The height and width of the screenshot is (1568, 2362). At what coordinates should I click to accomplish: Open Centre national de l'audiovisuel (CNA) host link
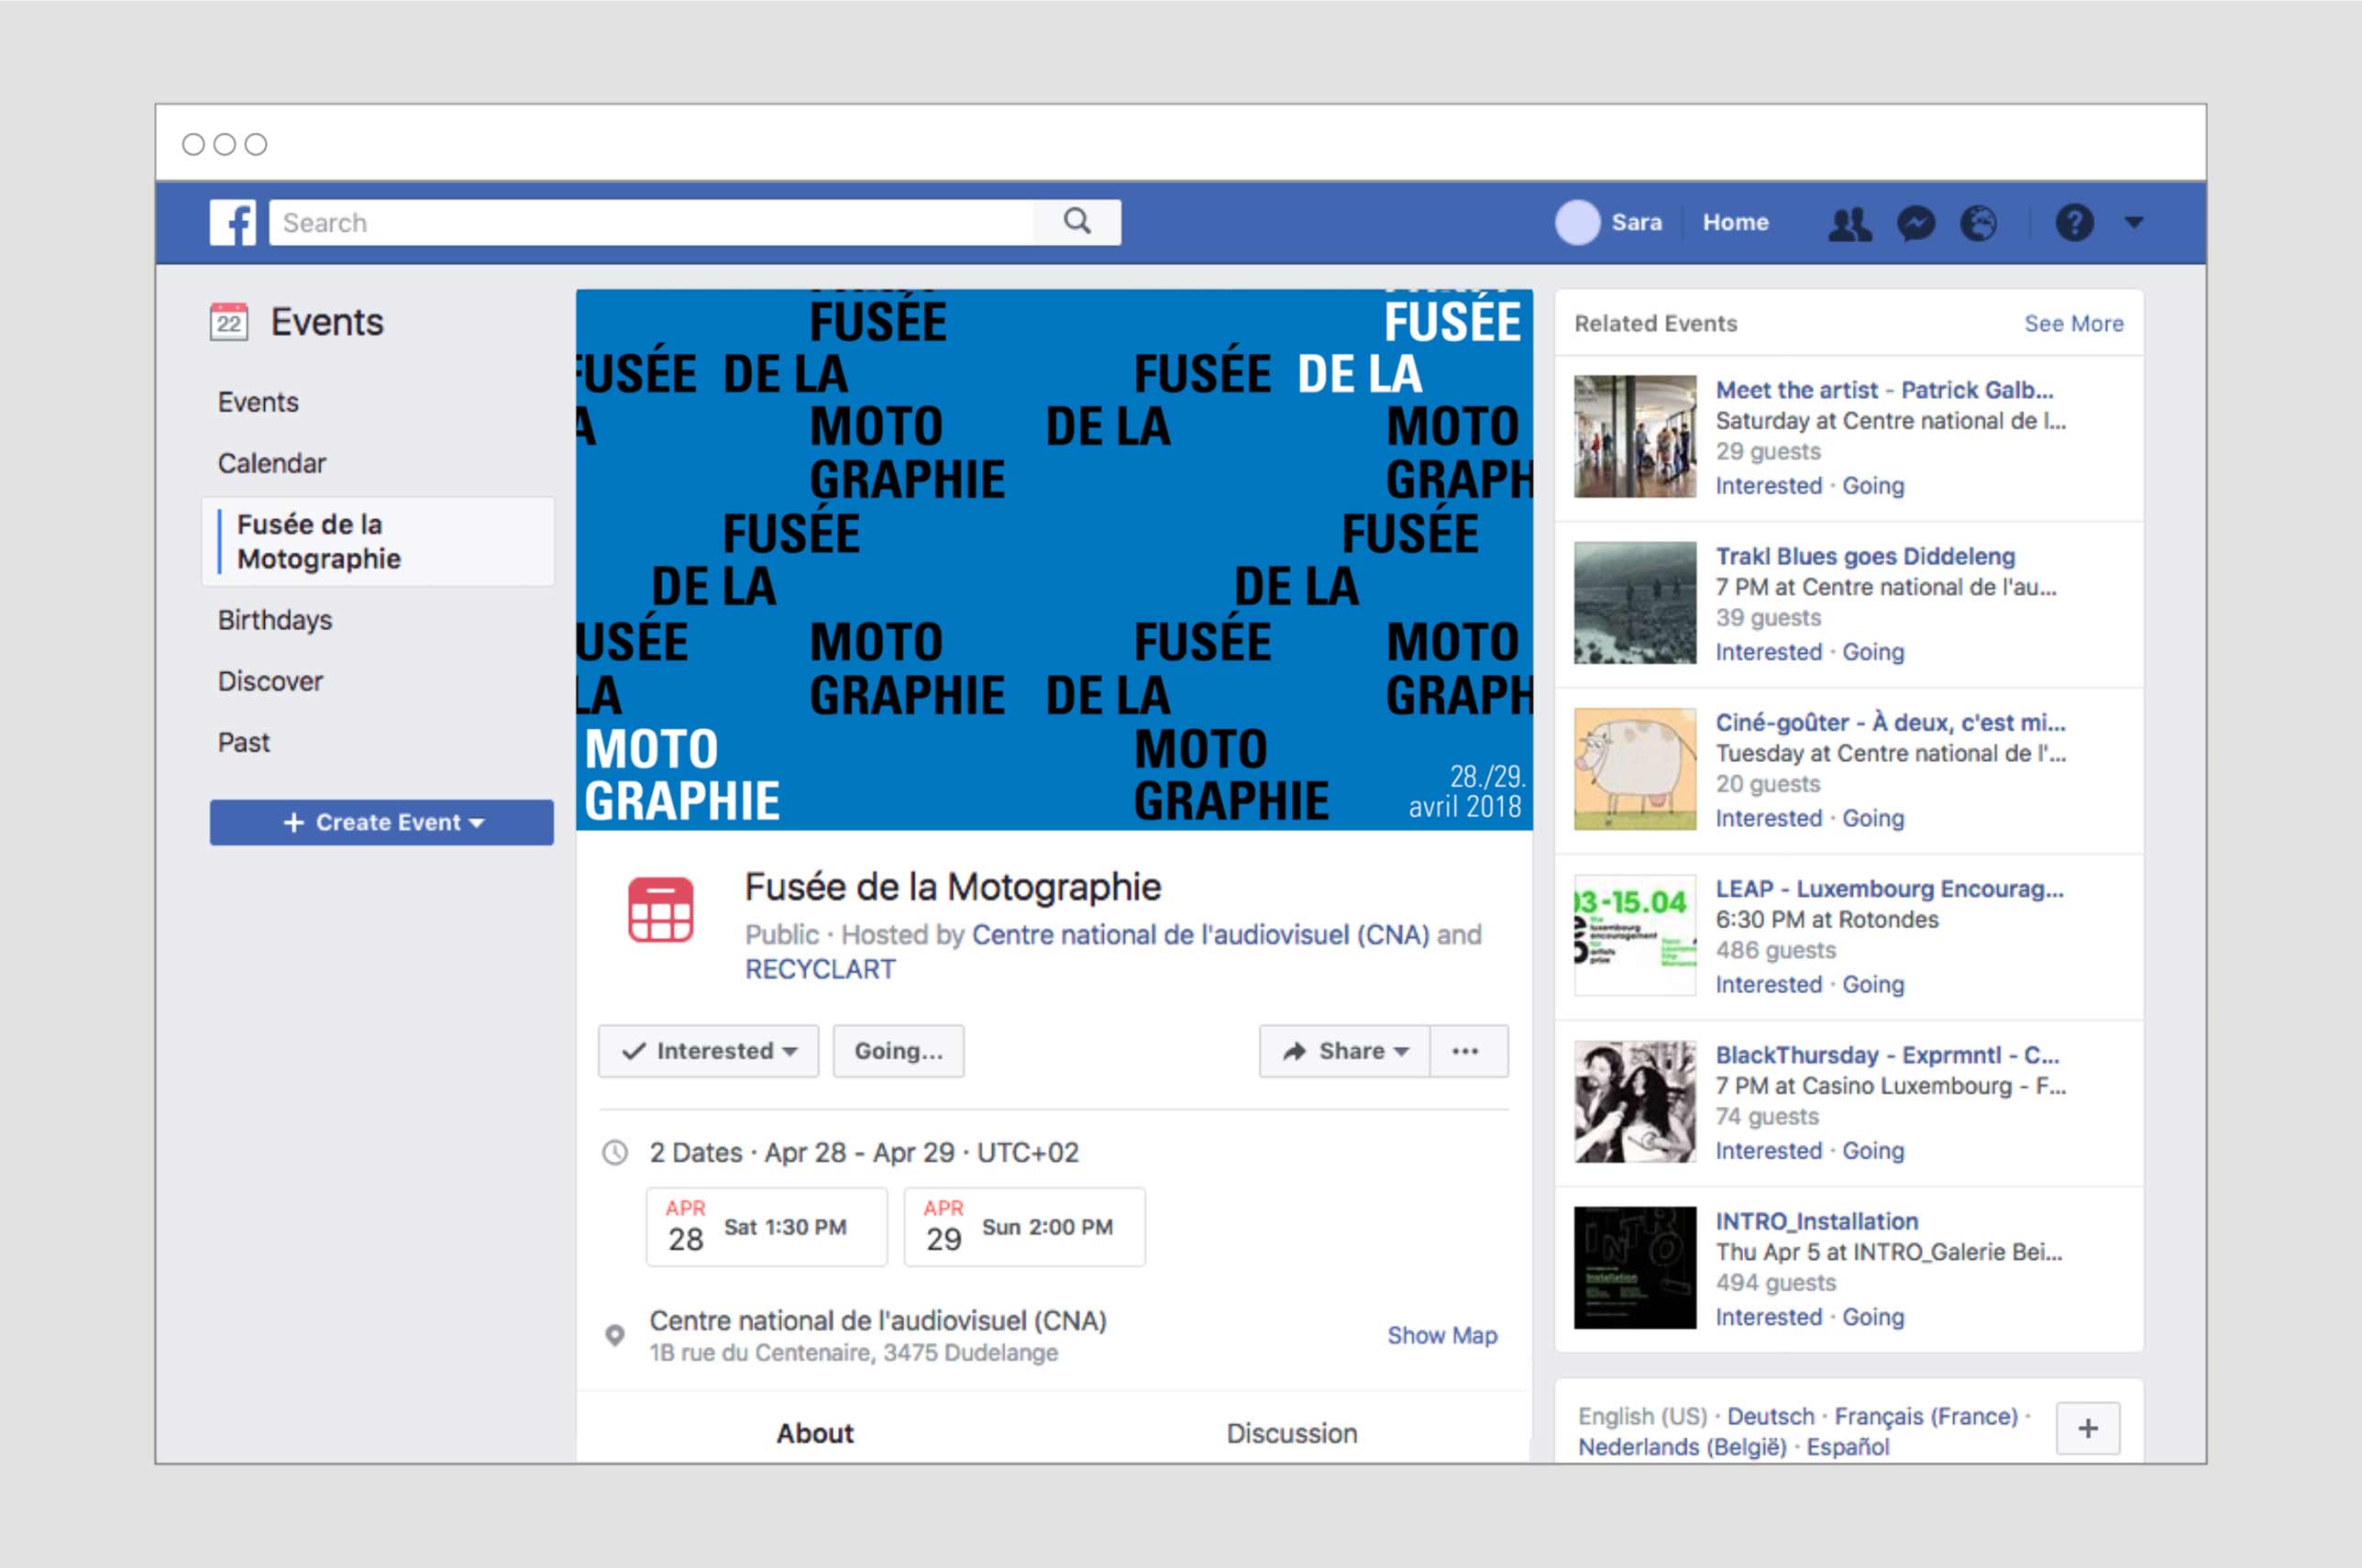point(1200,934)
